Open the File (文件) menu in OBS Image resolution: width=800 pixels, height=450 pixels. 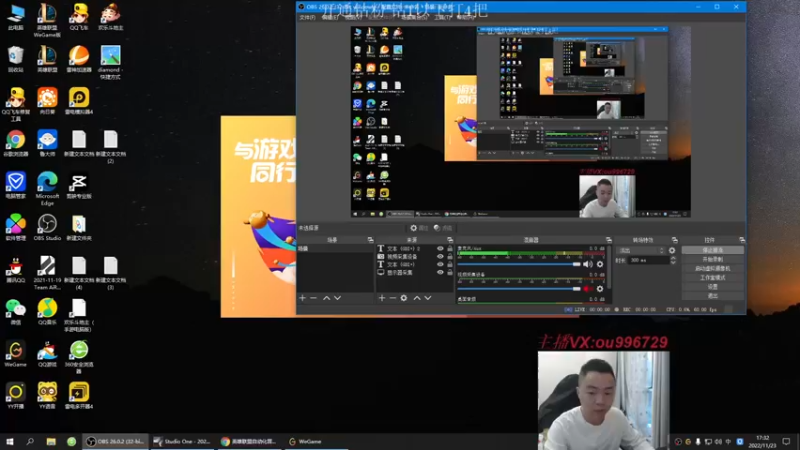coord(307,17)
